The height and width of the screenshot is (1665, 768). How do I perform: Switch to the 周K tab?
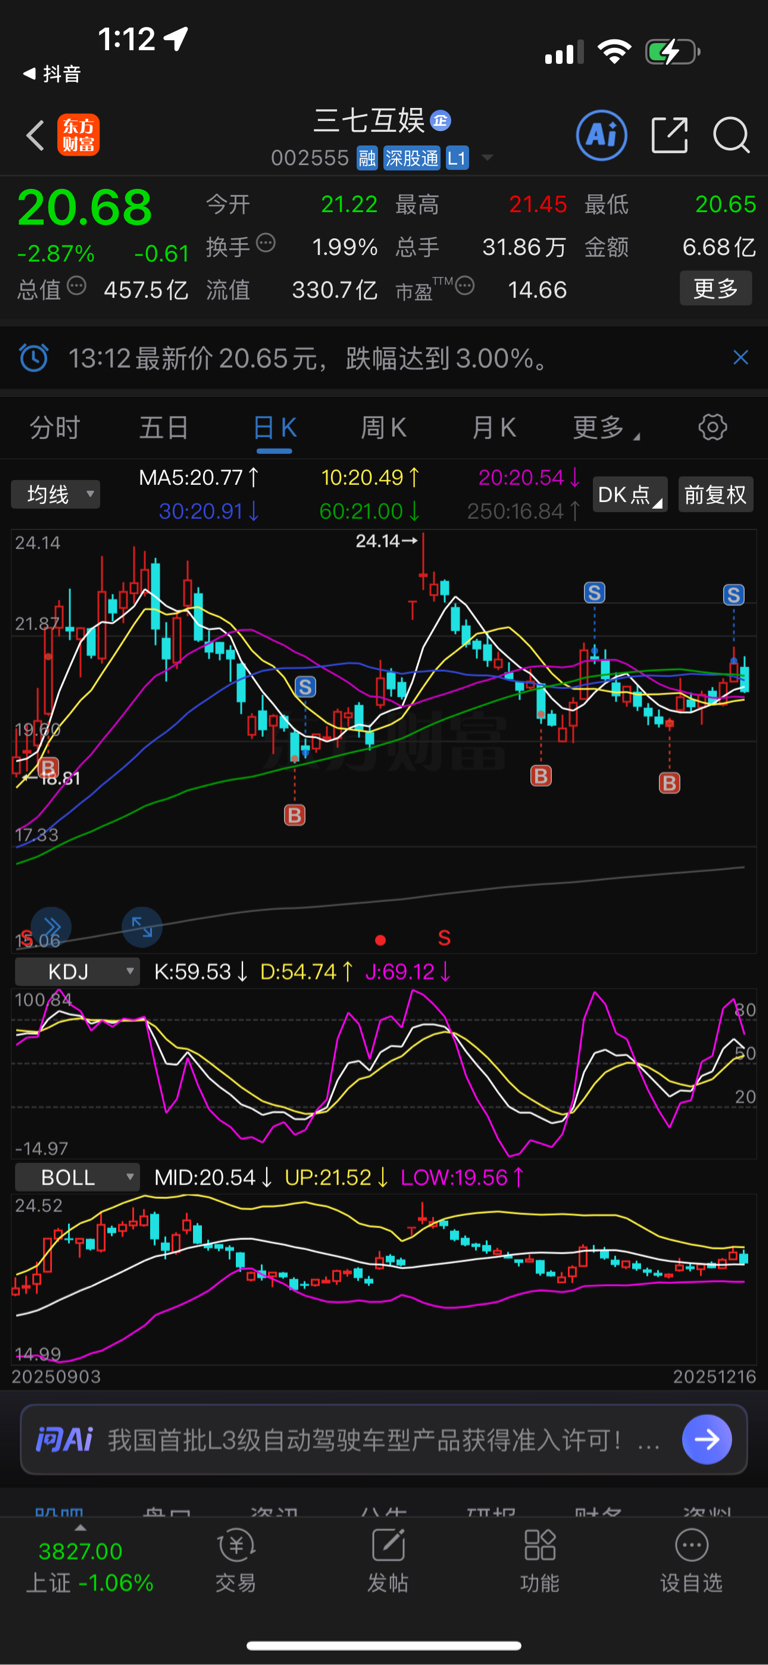coord(384,428)
